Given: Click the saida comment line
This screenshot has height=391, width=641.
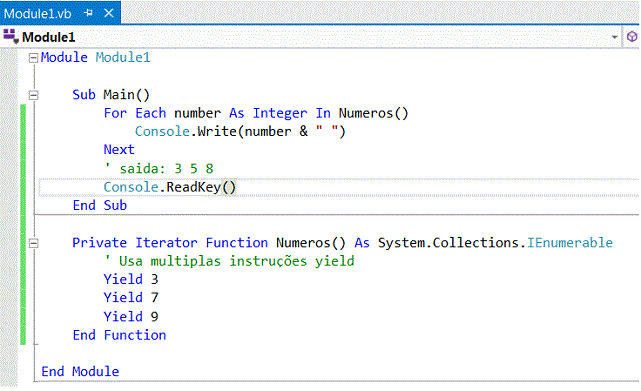Looking at the screenshot, I should coord(158,169).
